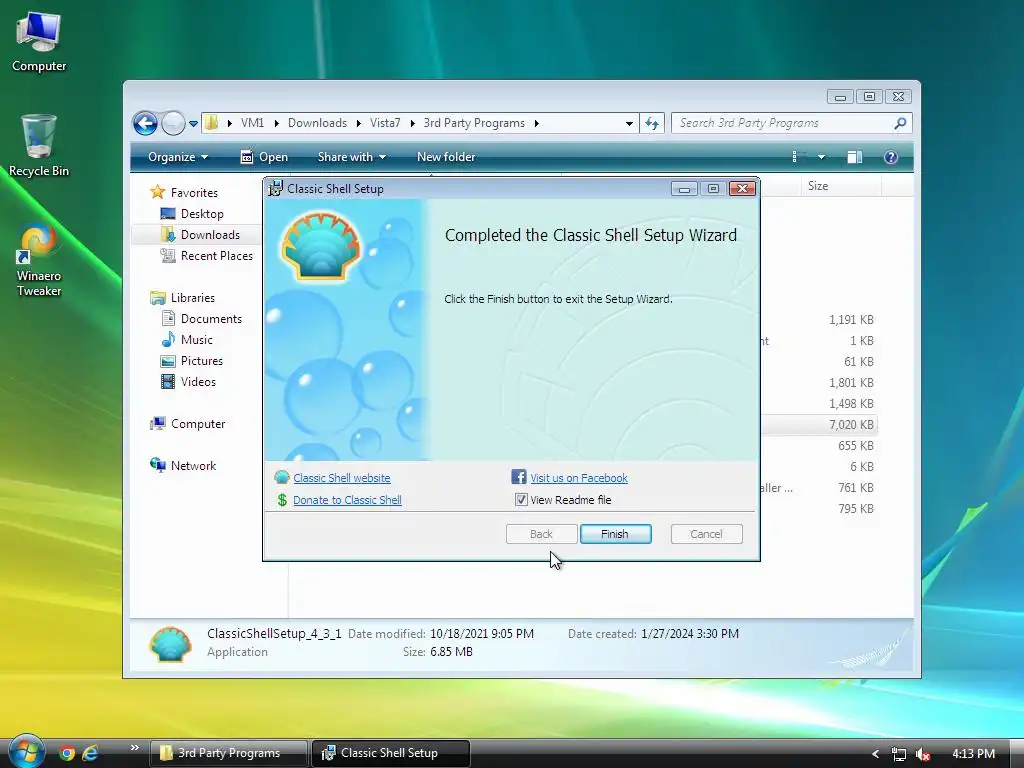Select Vista7 in the address breadcrumb

click(x=385, y=123)
